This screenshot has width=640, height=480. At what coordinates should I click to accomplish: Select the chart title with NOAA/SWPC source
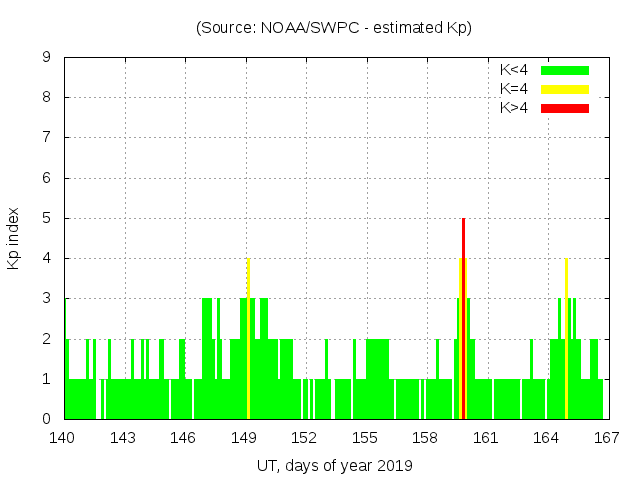[x=334, y=28]
